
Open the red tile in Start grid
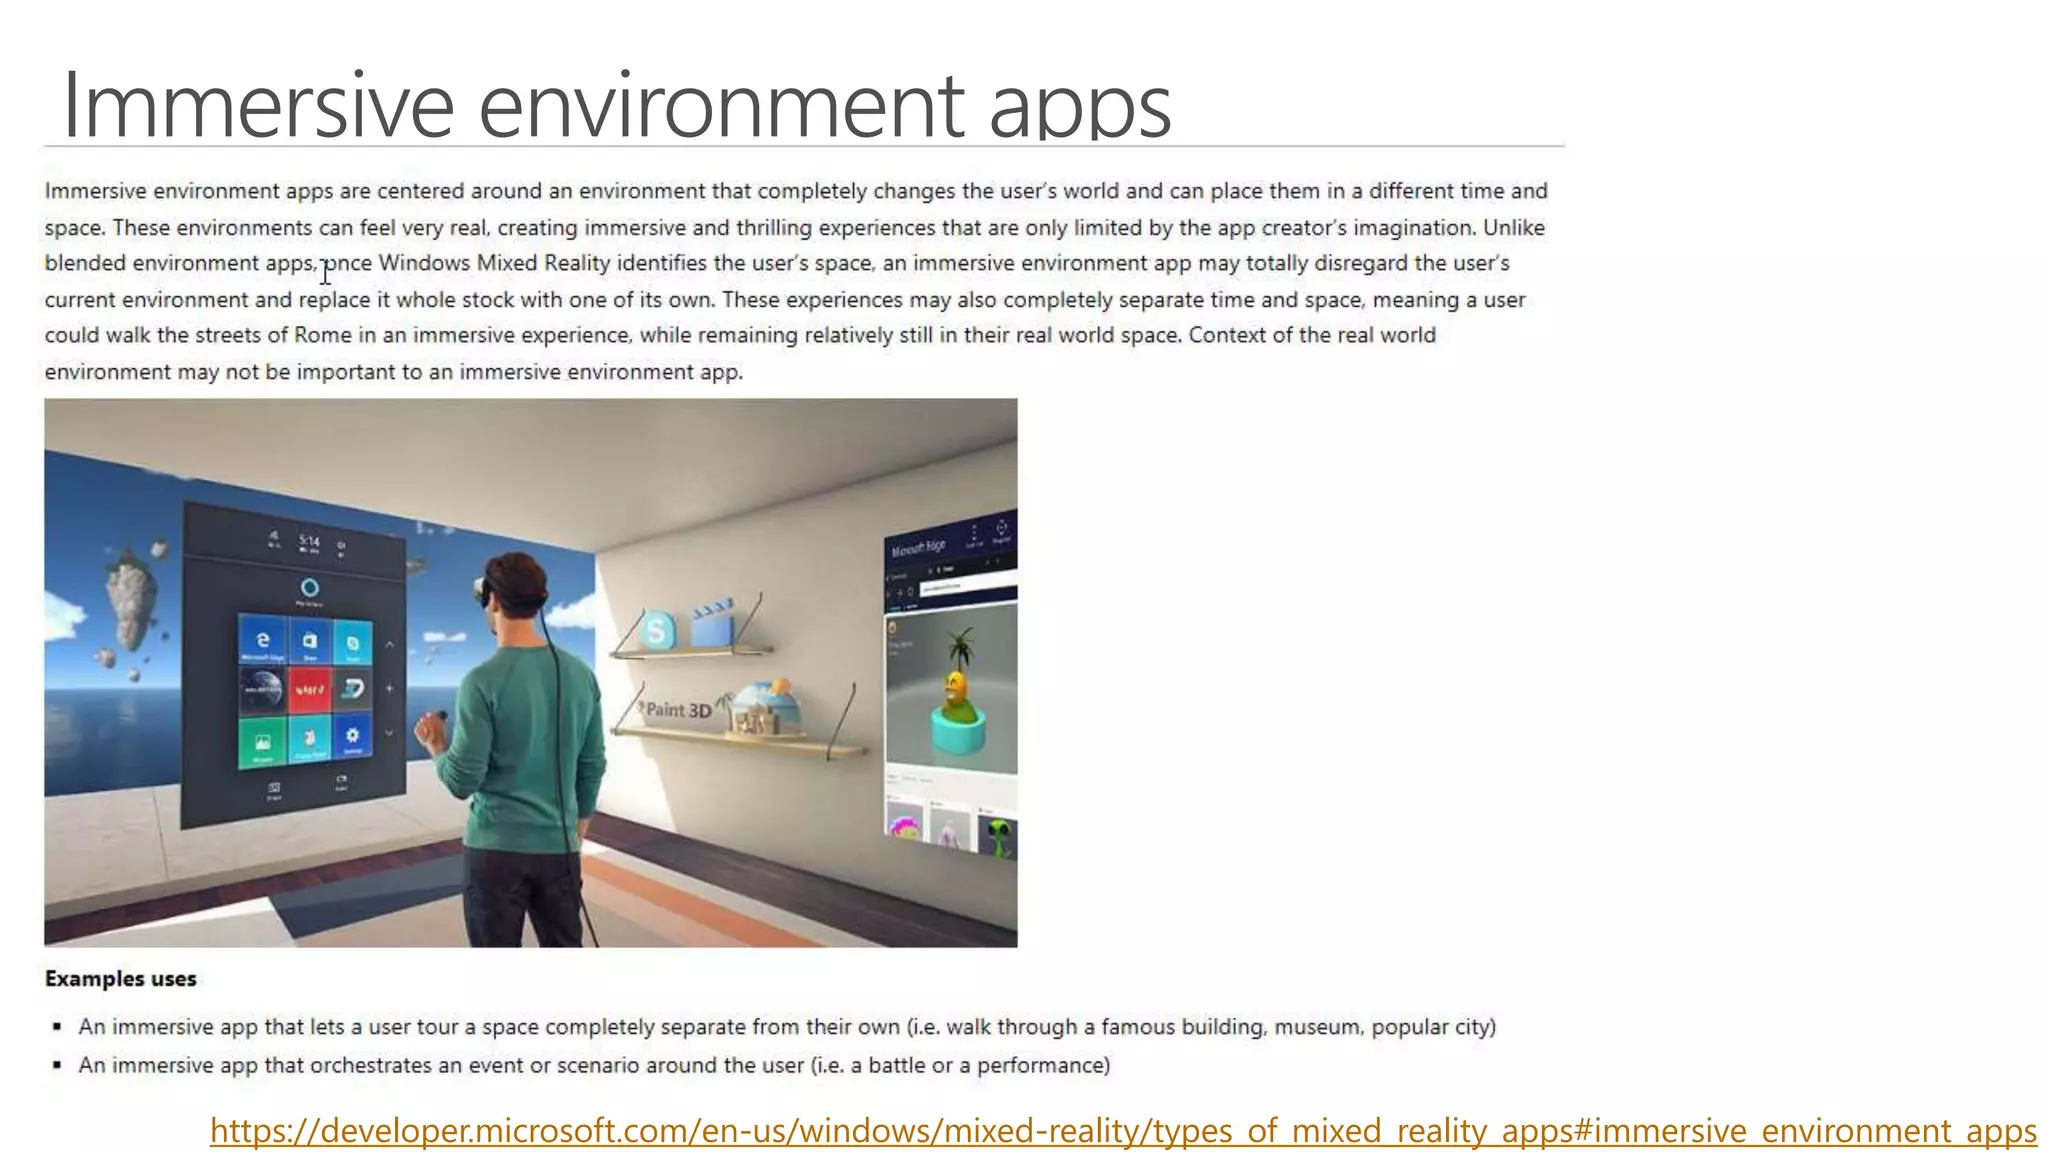point(309,690)
